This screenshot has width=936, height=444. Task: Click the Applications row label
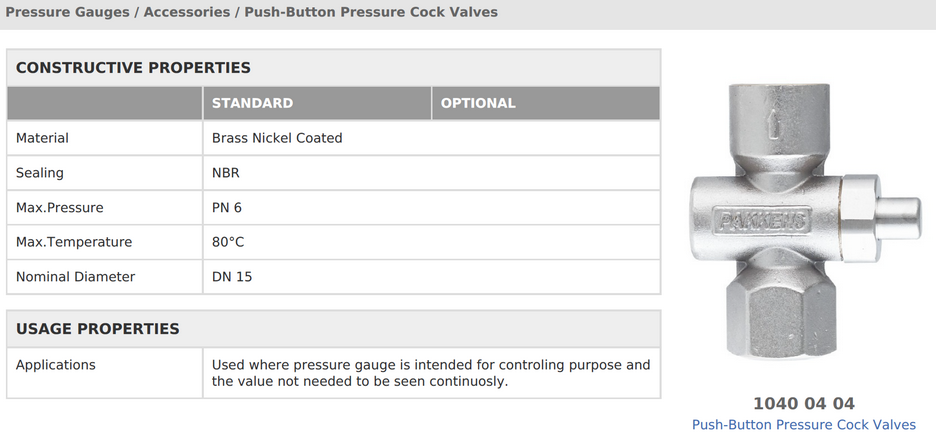[56, 365]
